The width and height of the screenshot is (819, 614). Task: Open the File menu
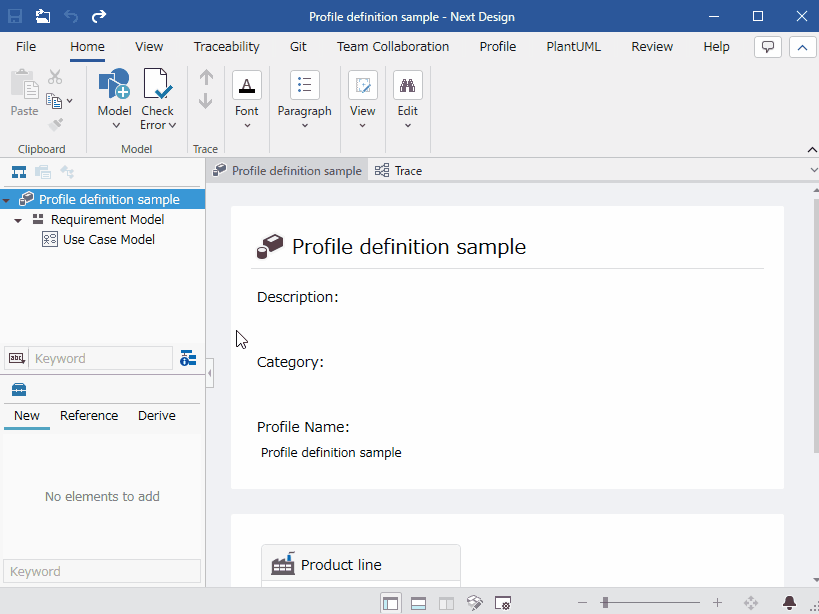point(26,46)
